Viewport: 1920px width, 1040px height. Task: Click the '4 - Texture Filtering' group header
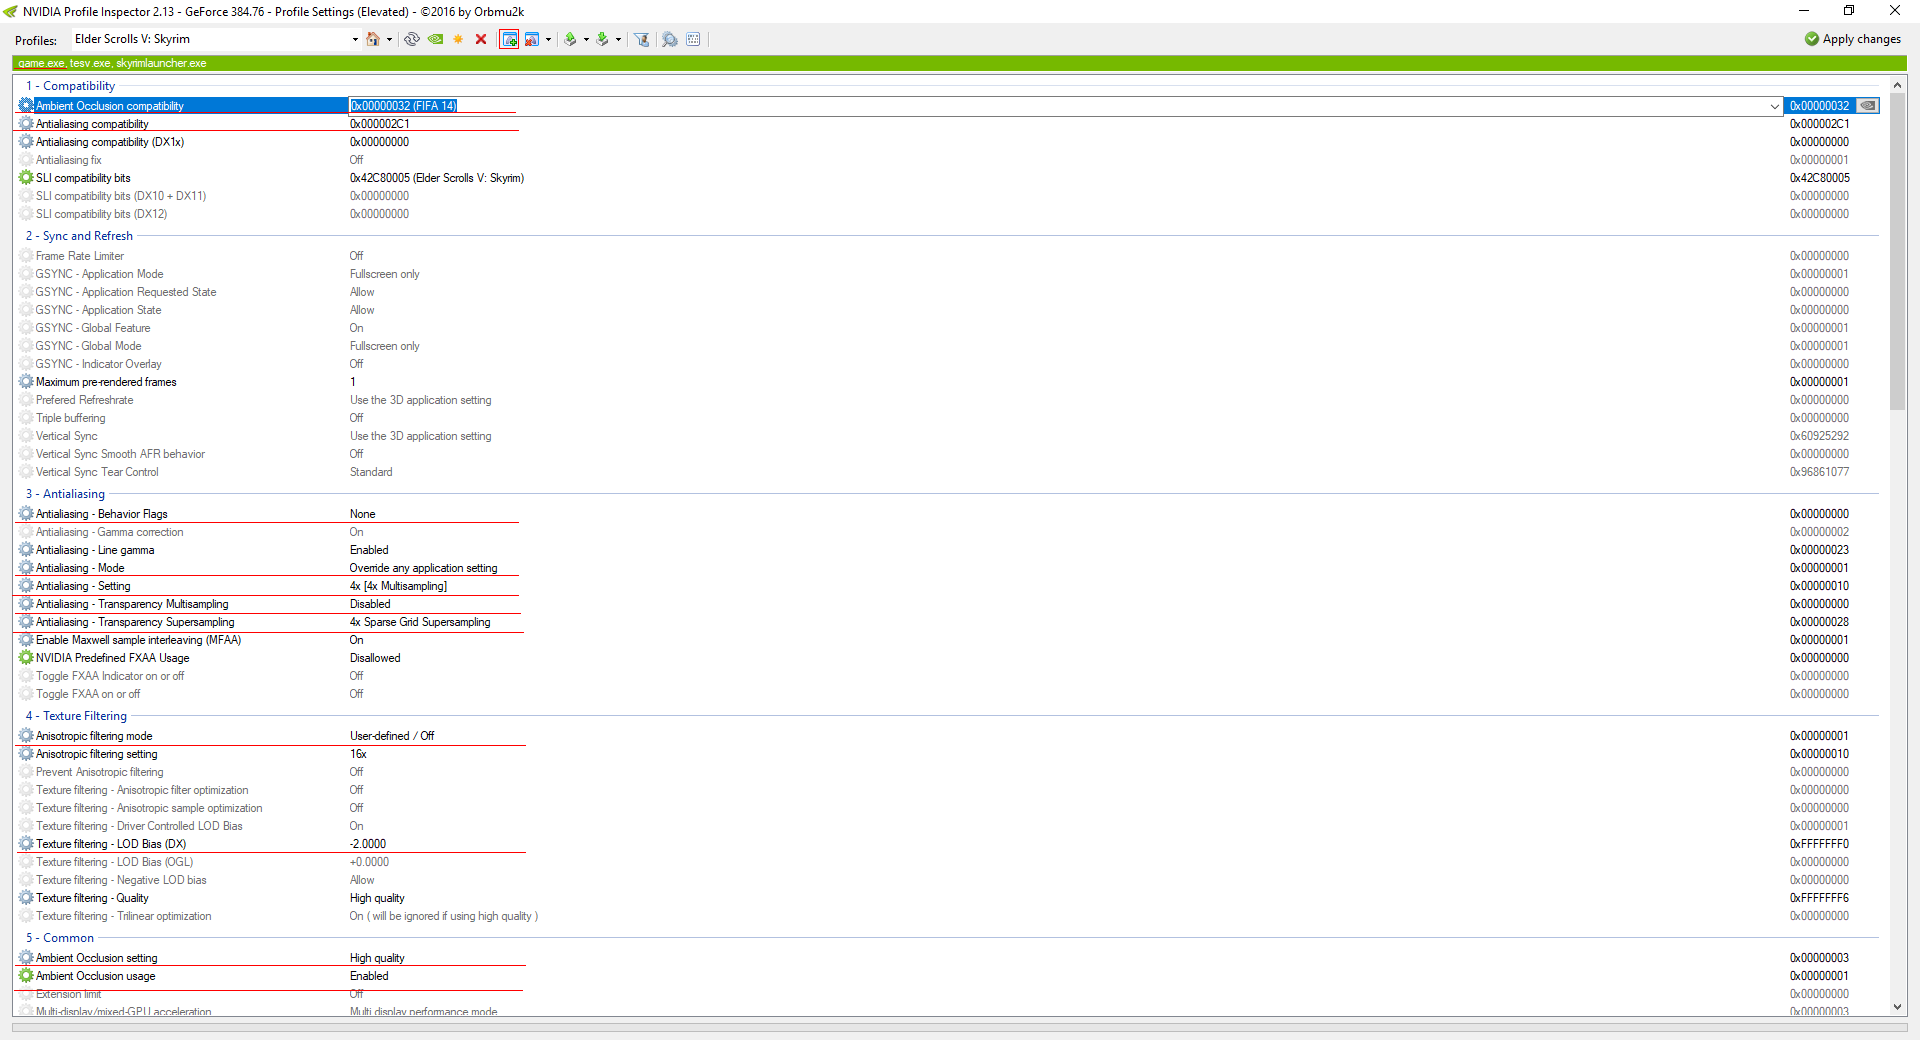click(x=76, y=716)
